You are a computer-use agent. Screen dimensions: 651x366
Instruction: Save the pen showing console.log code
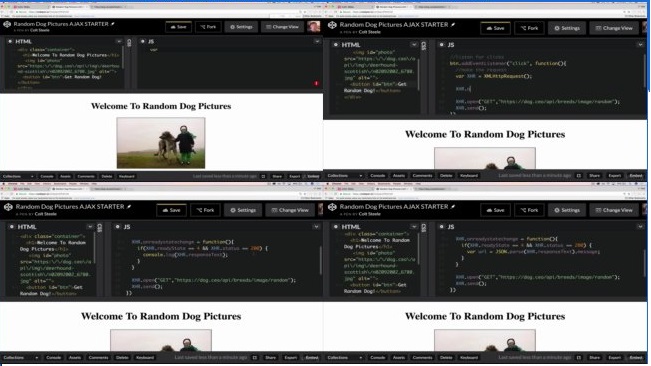click(171, 210)
